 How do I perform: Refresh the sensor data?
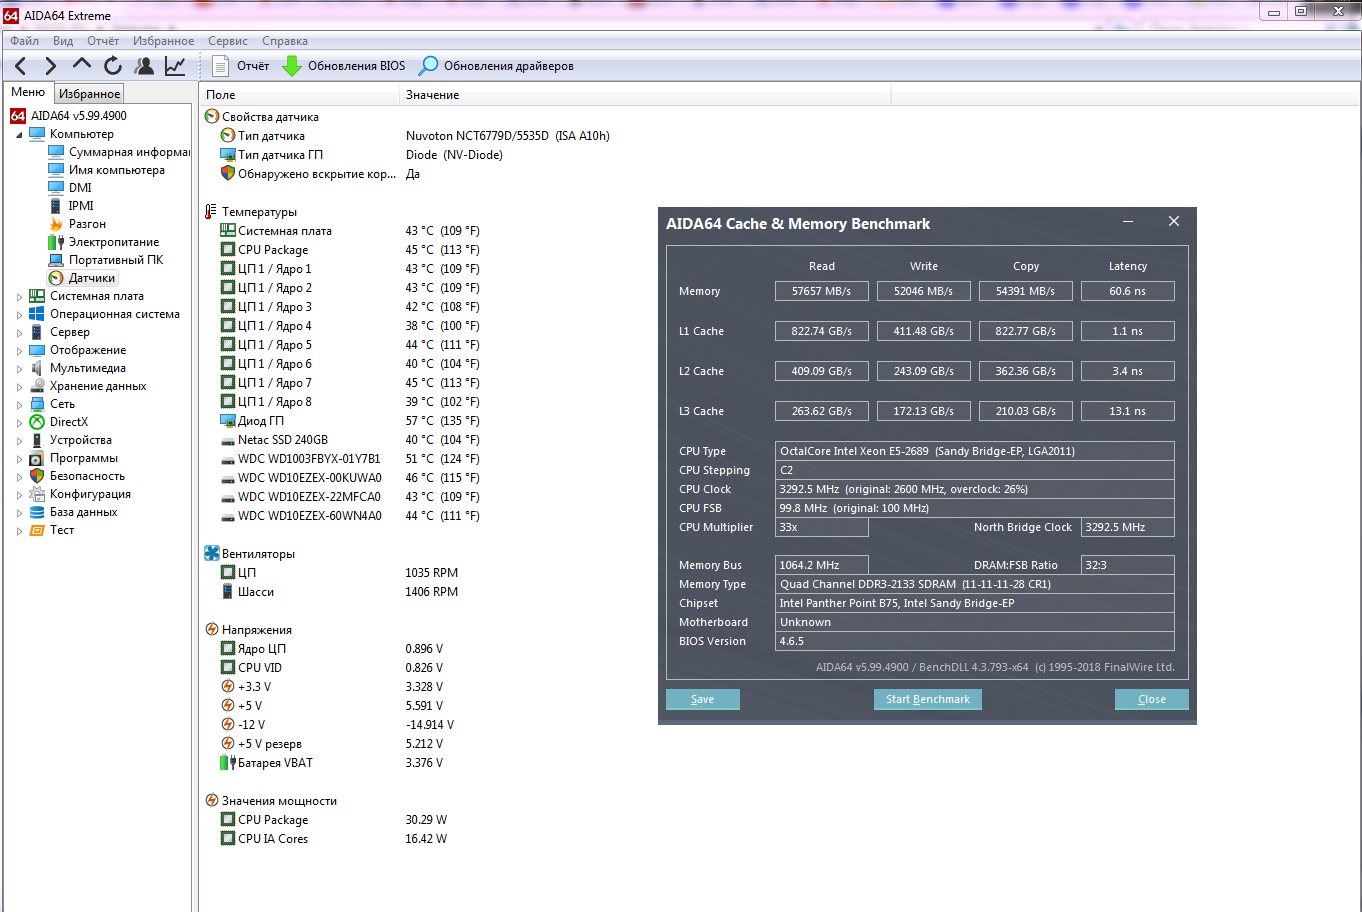(113, 66)
